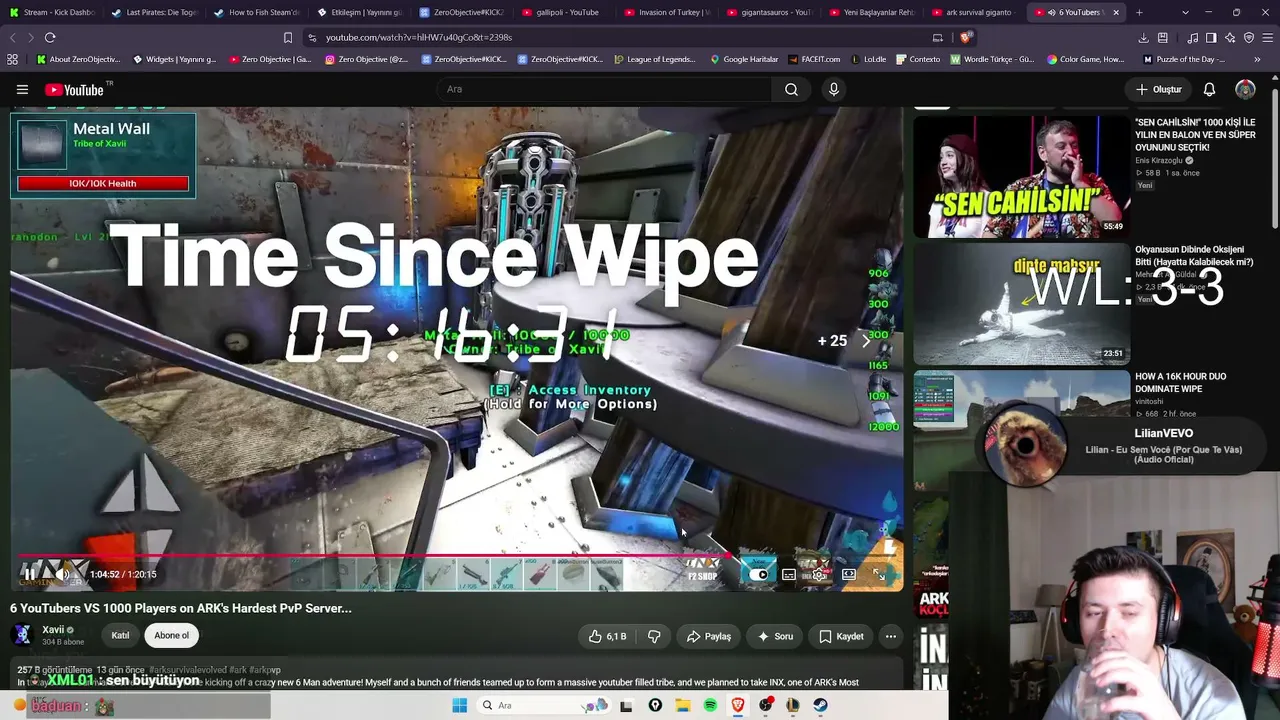The image size is (1280, 720).
Task: Open the Color Game bookmark
Action: click(x=1086, y=59)
